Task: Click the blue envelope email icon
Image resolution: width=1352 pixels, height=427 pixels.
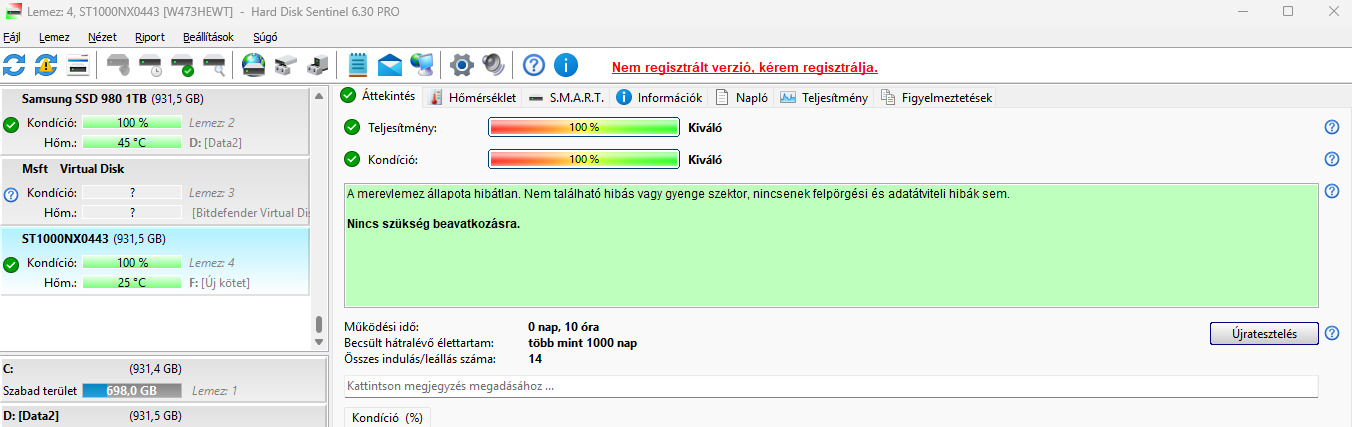Action: coord(390,66)
